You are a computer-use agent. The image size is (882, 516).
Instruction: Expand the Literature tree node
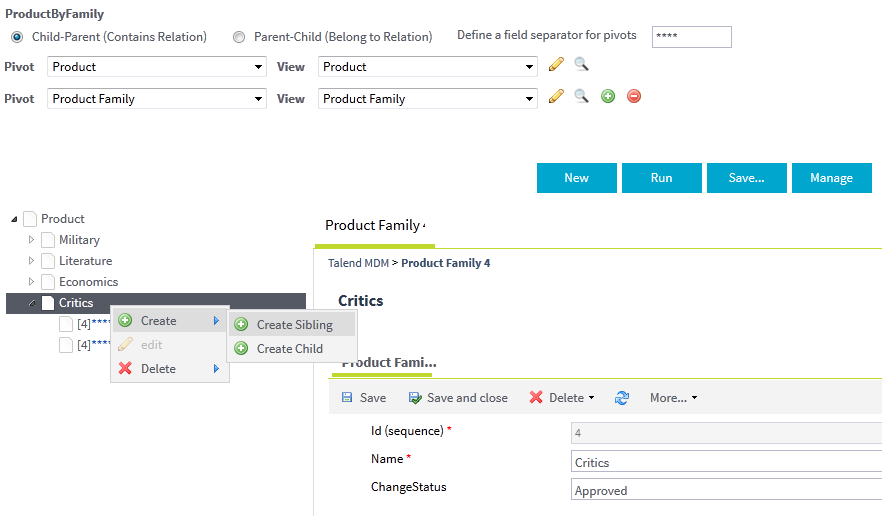[x=31, y=261]
